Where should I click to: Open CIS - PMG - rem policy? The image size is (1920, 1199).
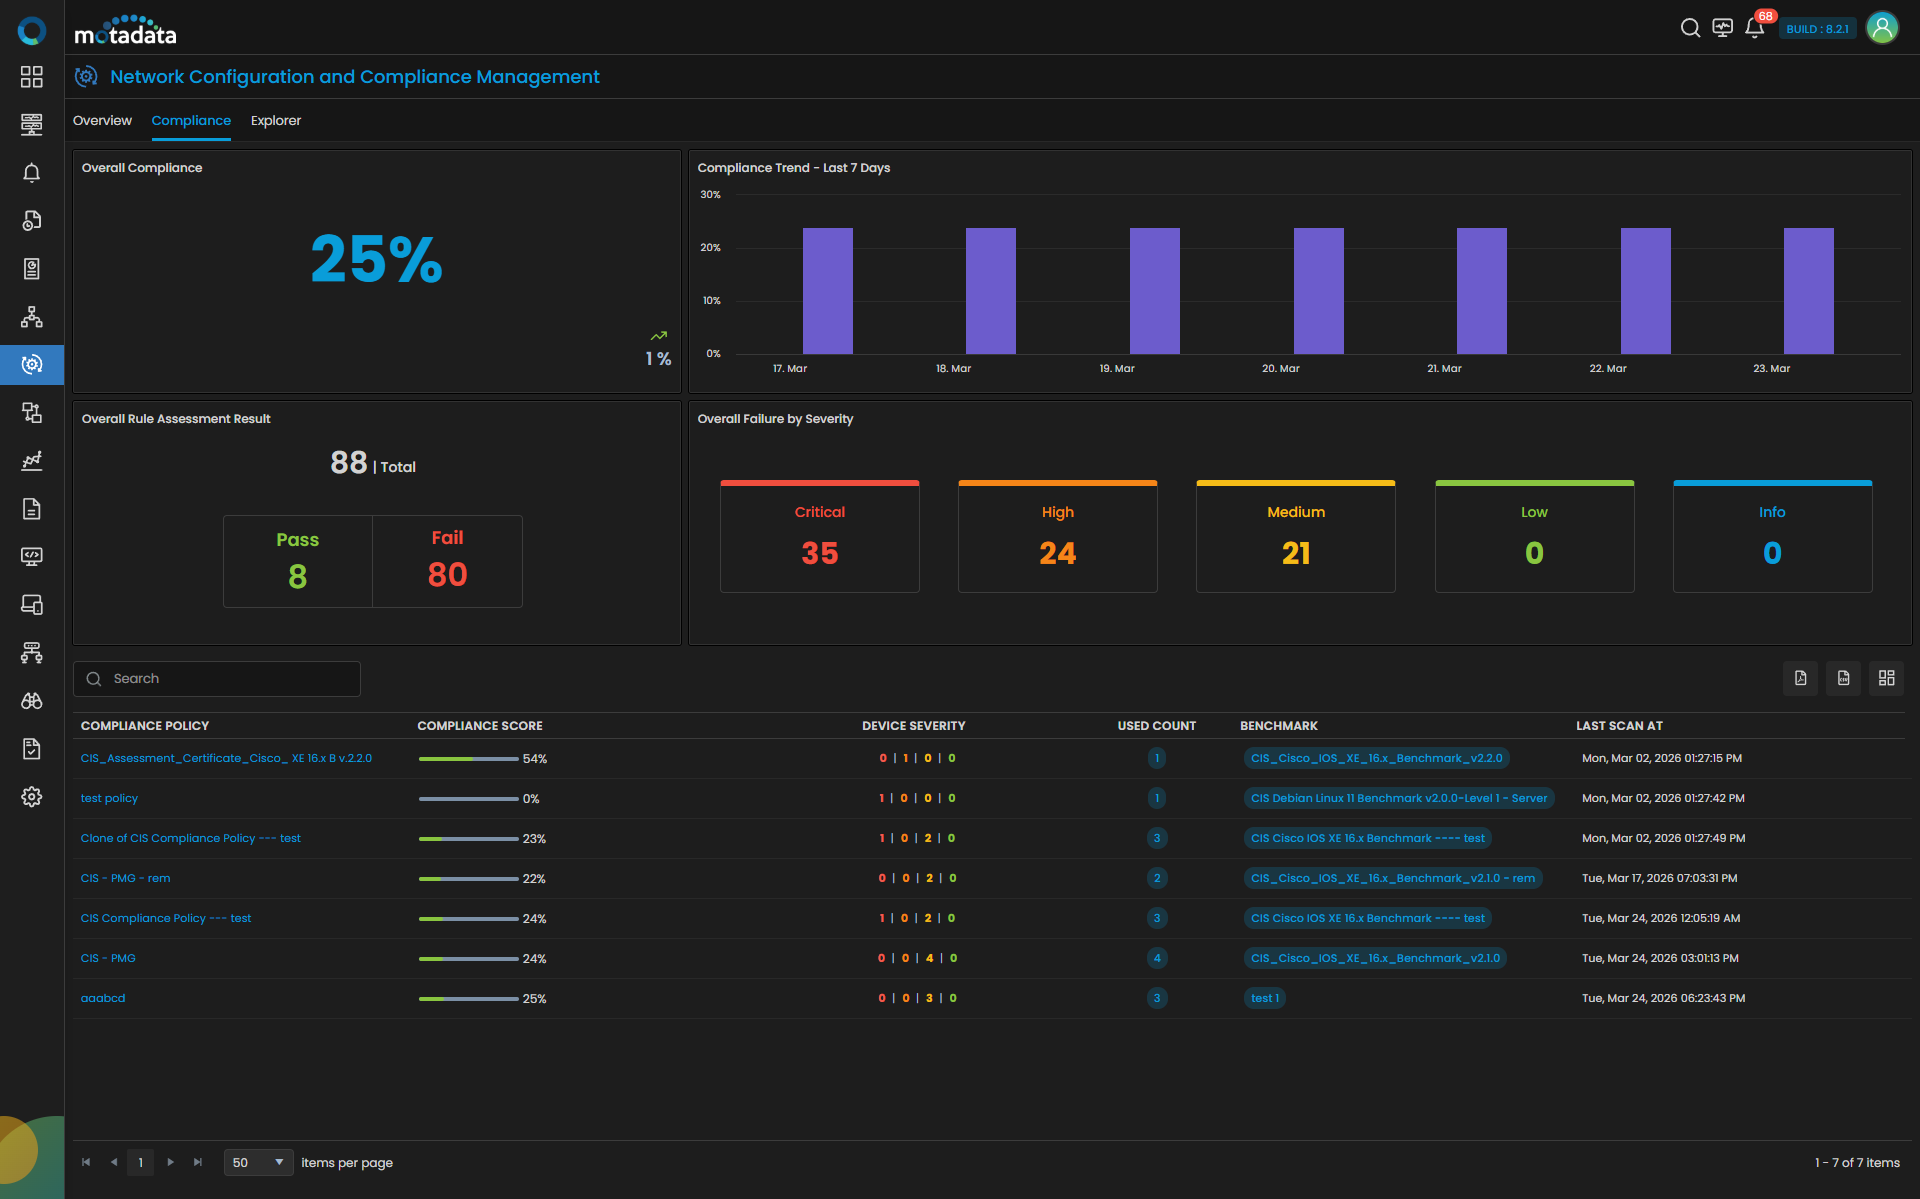125,878
